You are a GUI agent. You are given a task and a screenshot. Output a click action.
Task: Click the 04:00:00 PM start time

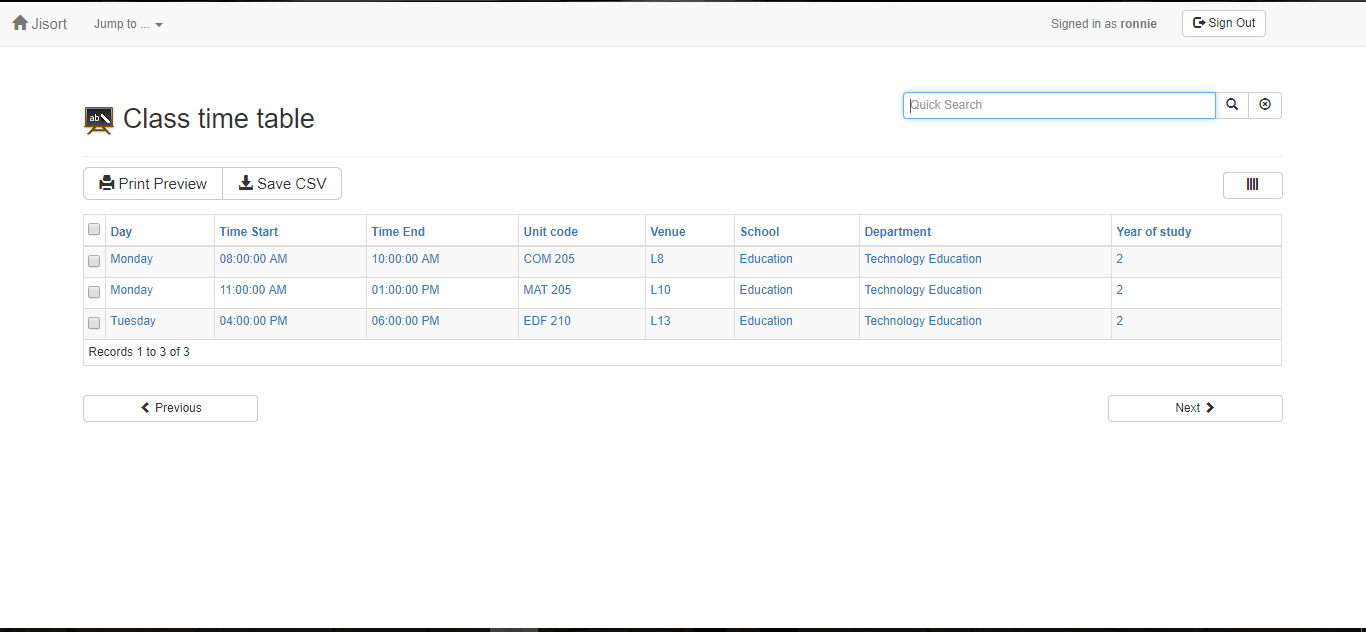(253, 321)
